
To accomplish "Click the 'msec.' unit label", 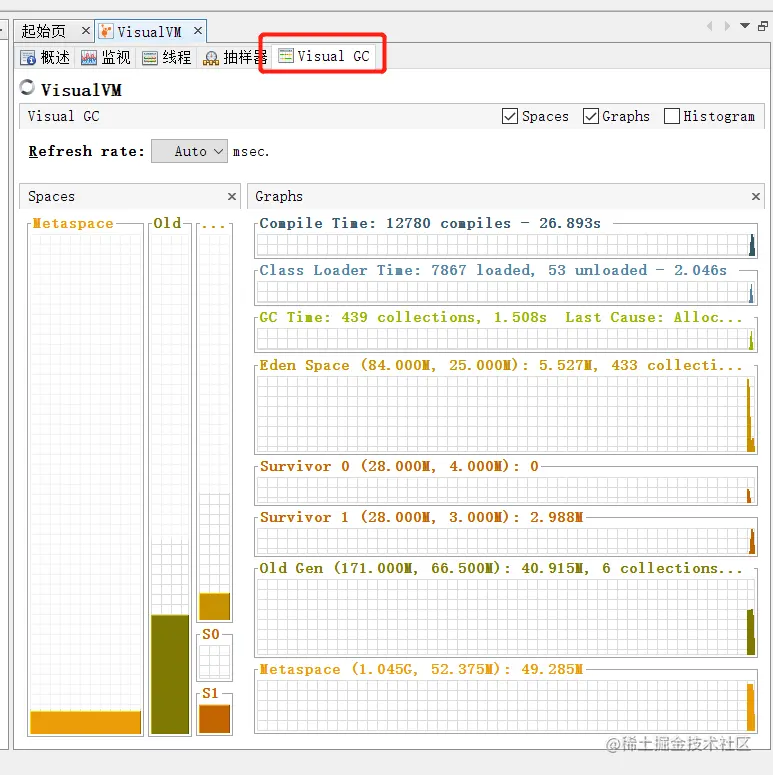I will (251, 152).
